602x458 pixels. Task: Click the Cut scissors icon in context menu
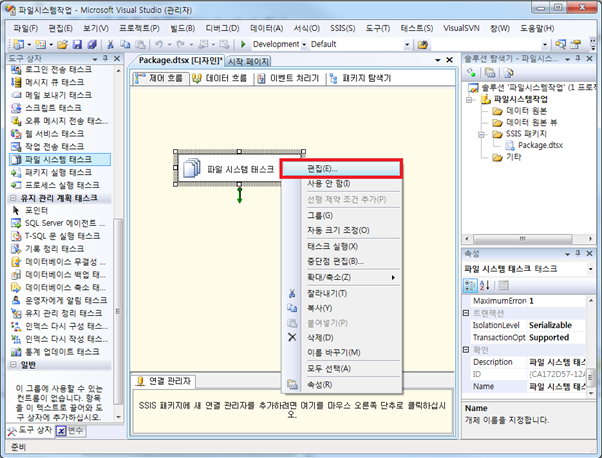click(x=292, y=294)
